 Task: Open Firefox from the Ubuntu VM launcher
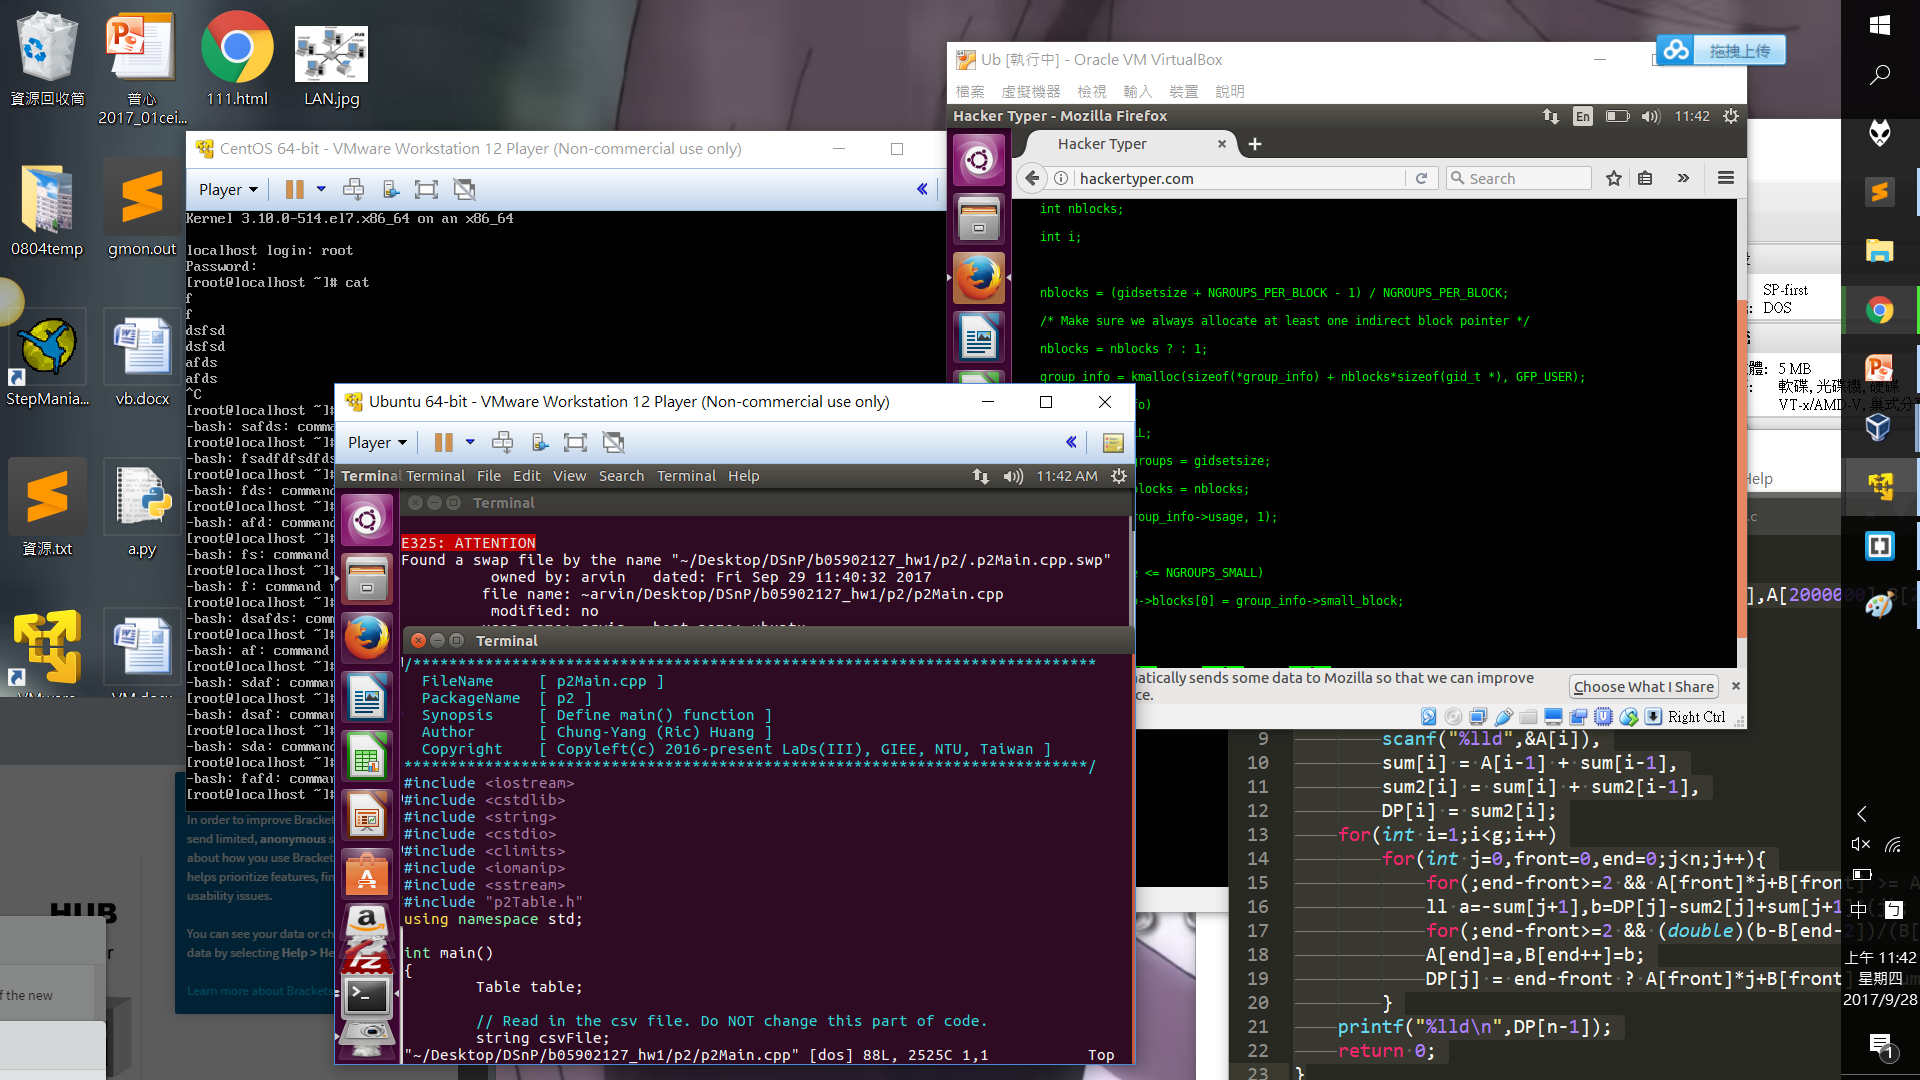tap(367, 637)
